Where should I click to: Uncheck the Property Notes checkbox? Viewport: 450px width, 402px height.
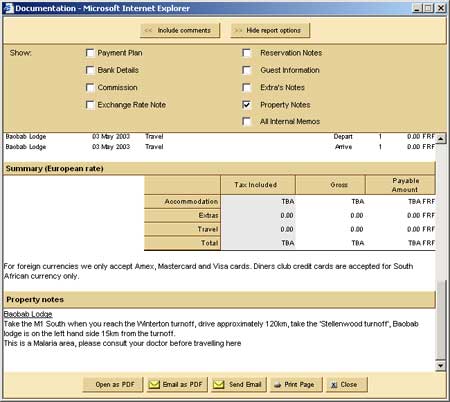pyautogui.click(x=247, y=105)
